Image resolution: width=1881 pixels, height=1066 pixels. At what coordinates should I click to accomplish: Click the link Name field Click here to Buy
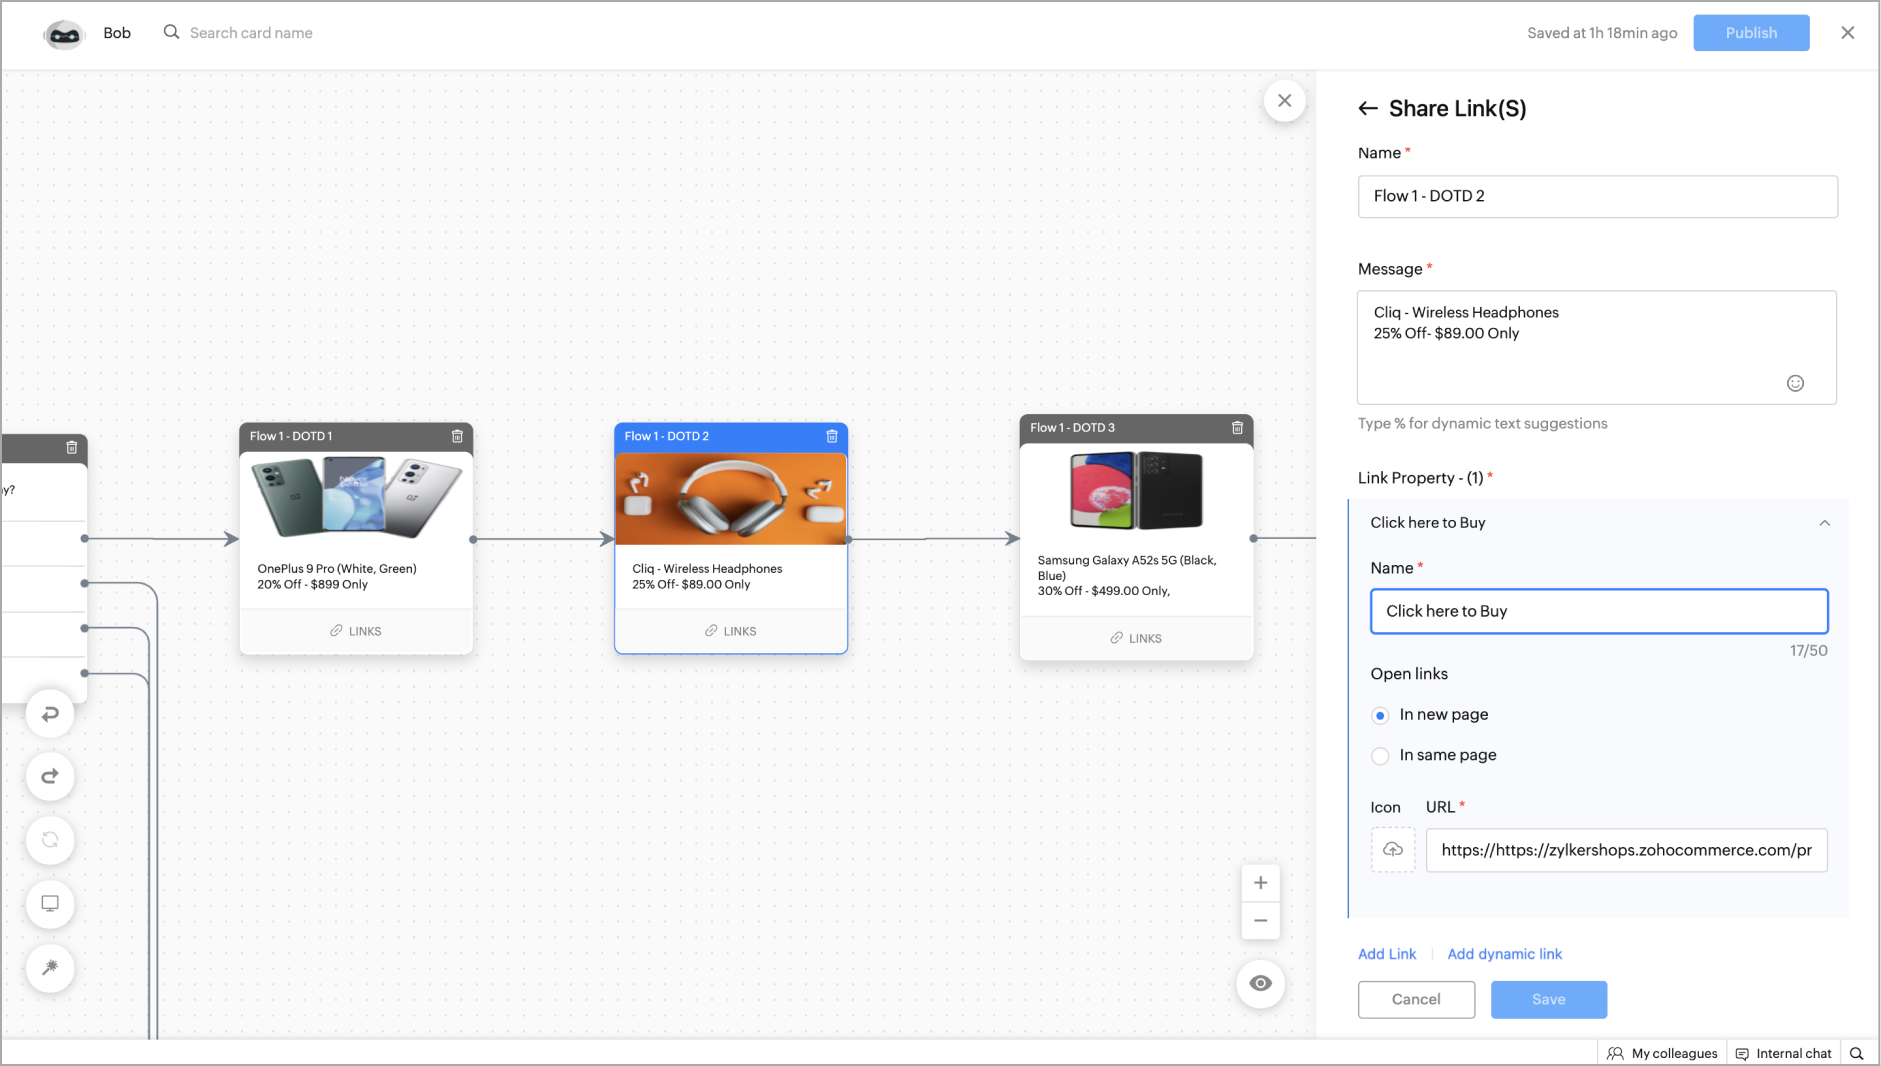1598,611
